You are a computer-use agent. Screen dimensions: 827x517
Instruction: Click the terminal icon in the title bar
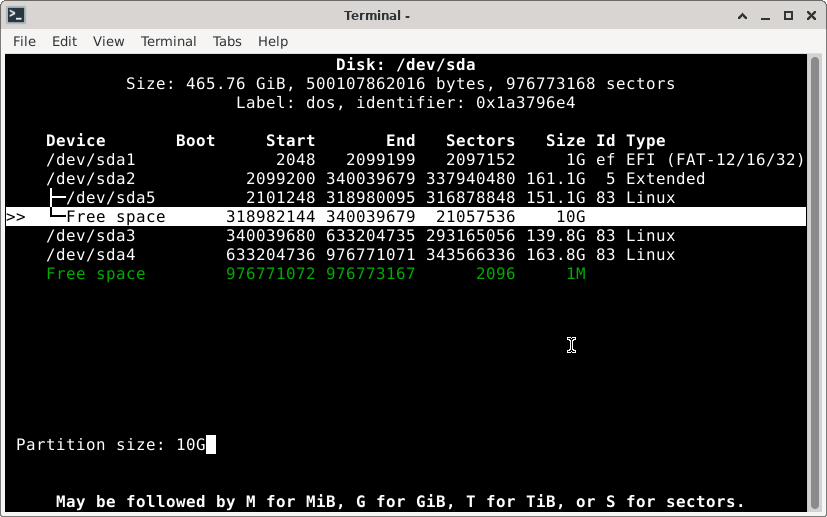coord(15,15)
